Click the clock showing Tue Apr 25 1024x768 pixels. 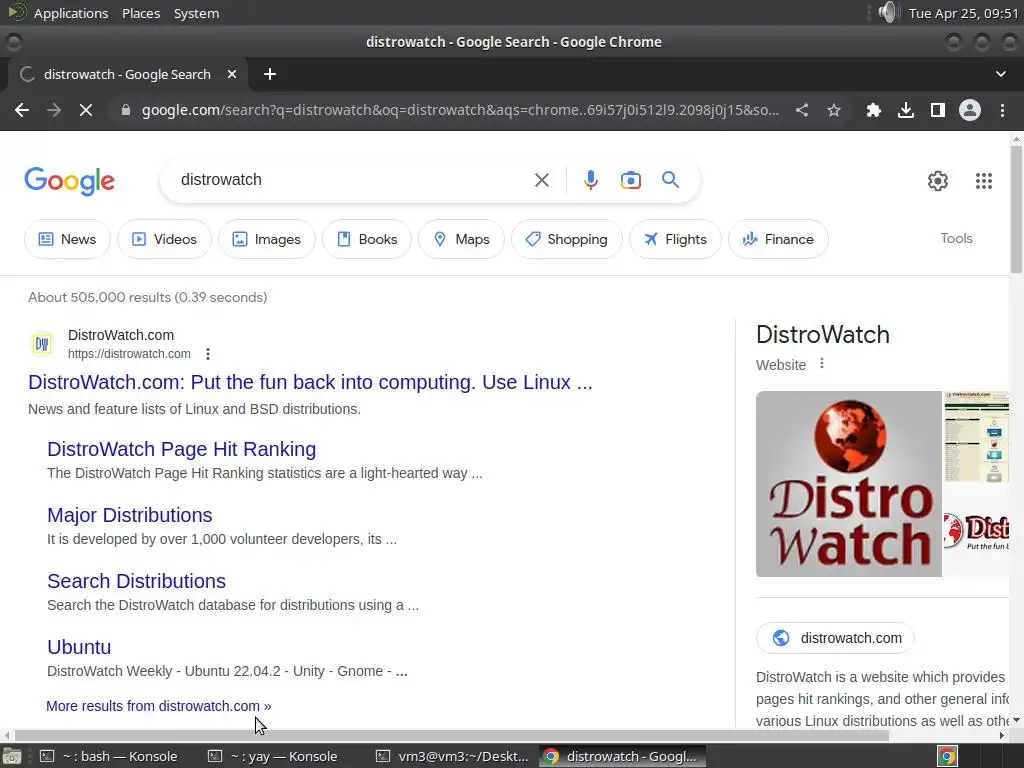(x=963, y=13)
